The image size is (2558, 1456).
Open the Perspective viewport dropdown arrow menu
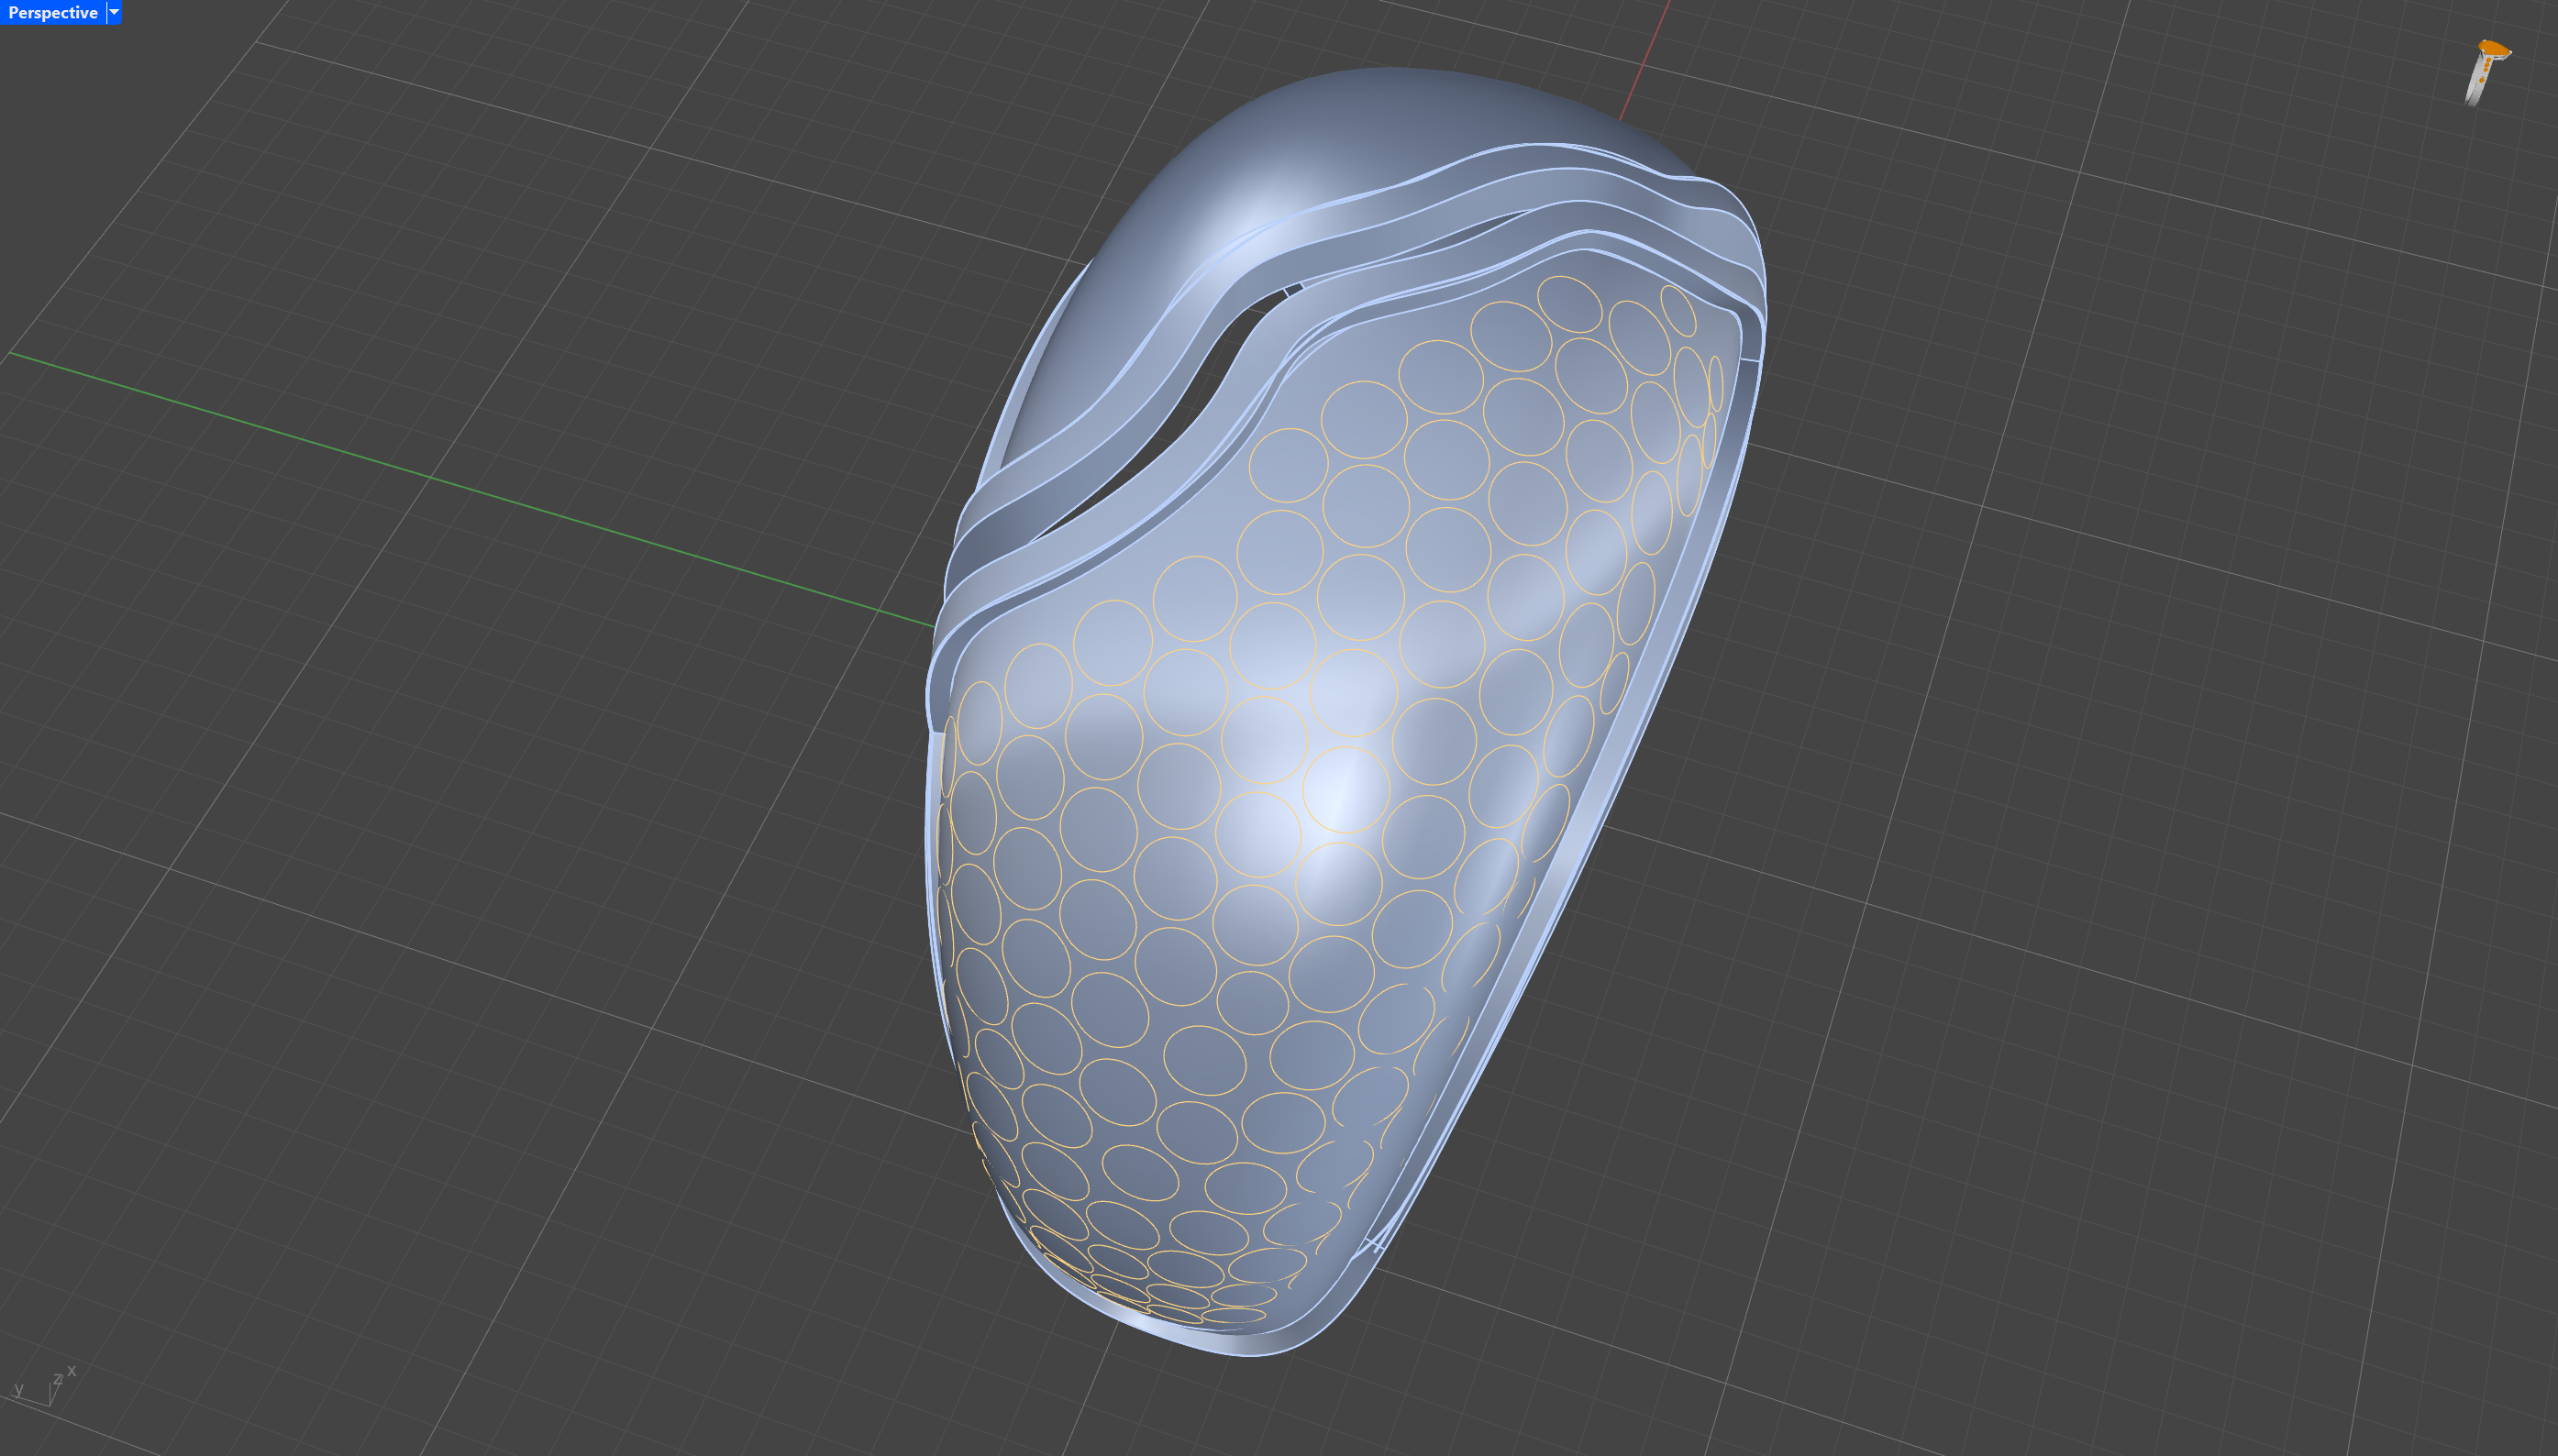(114, 13)
